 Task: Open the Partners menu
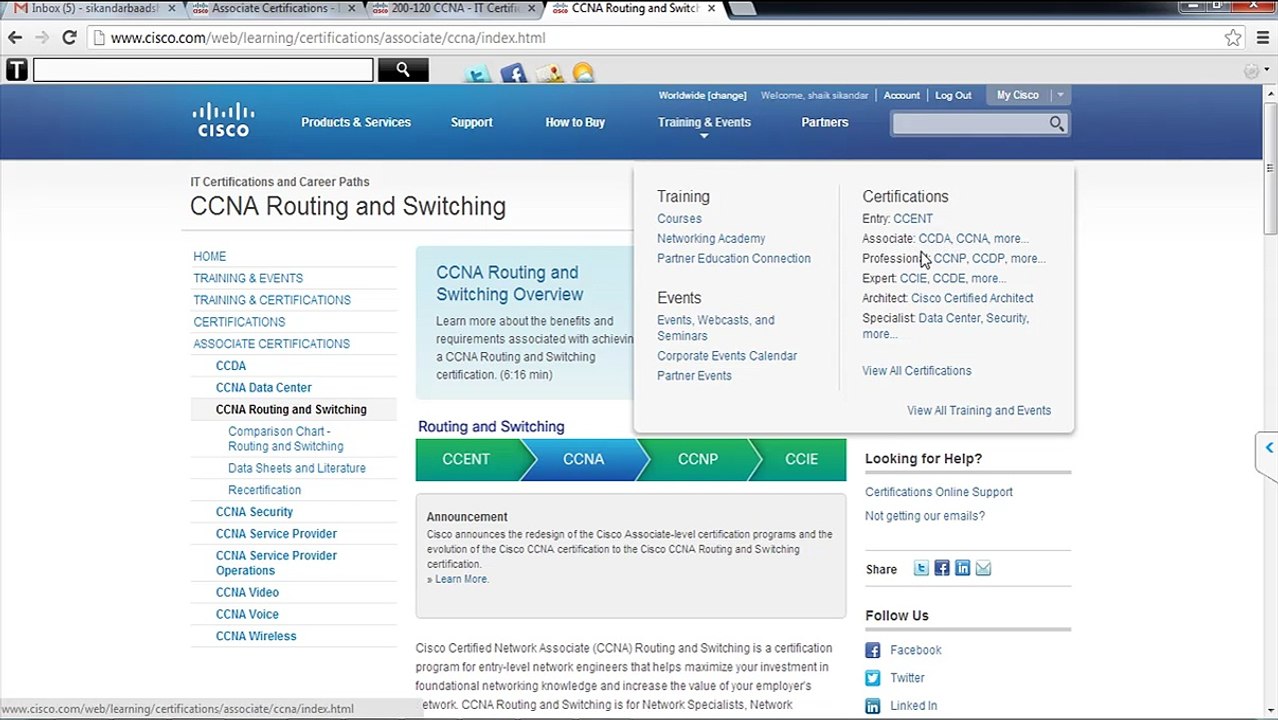click(x=825, y=122)
